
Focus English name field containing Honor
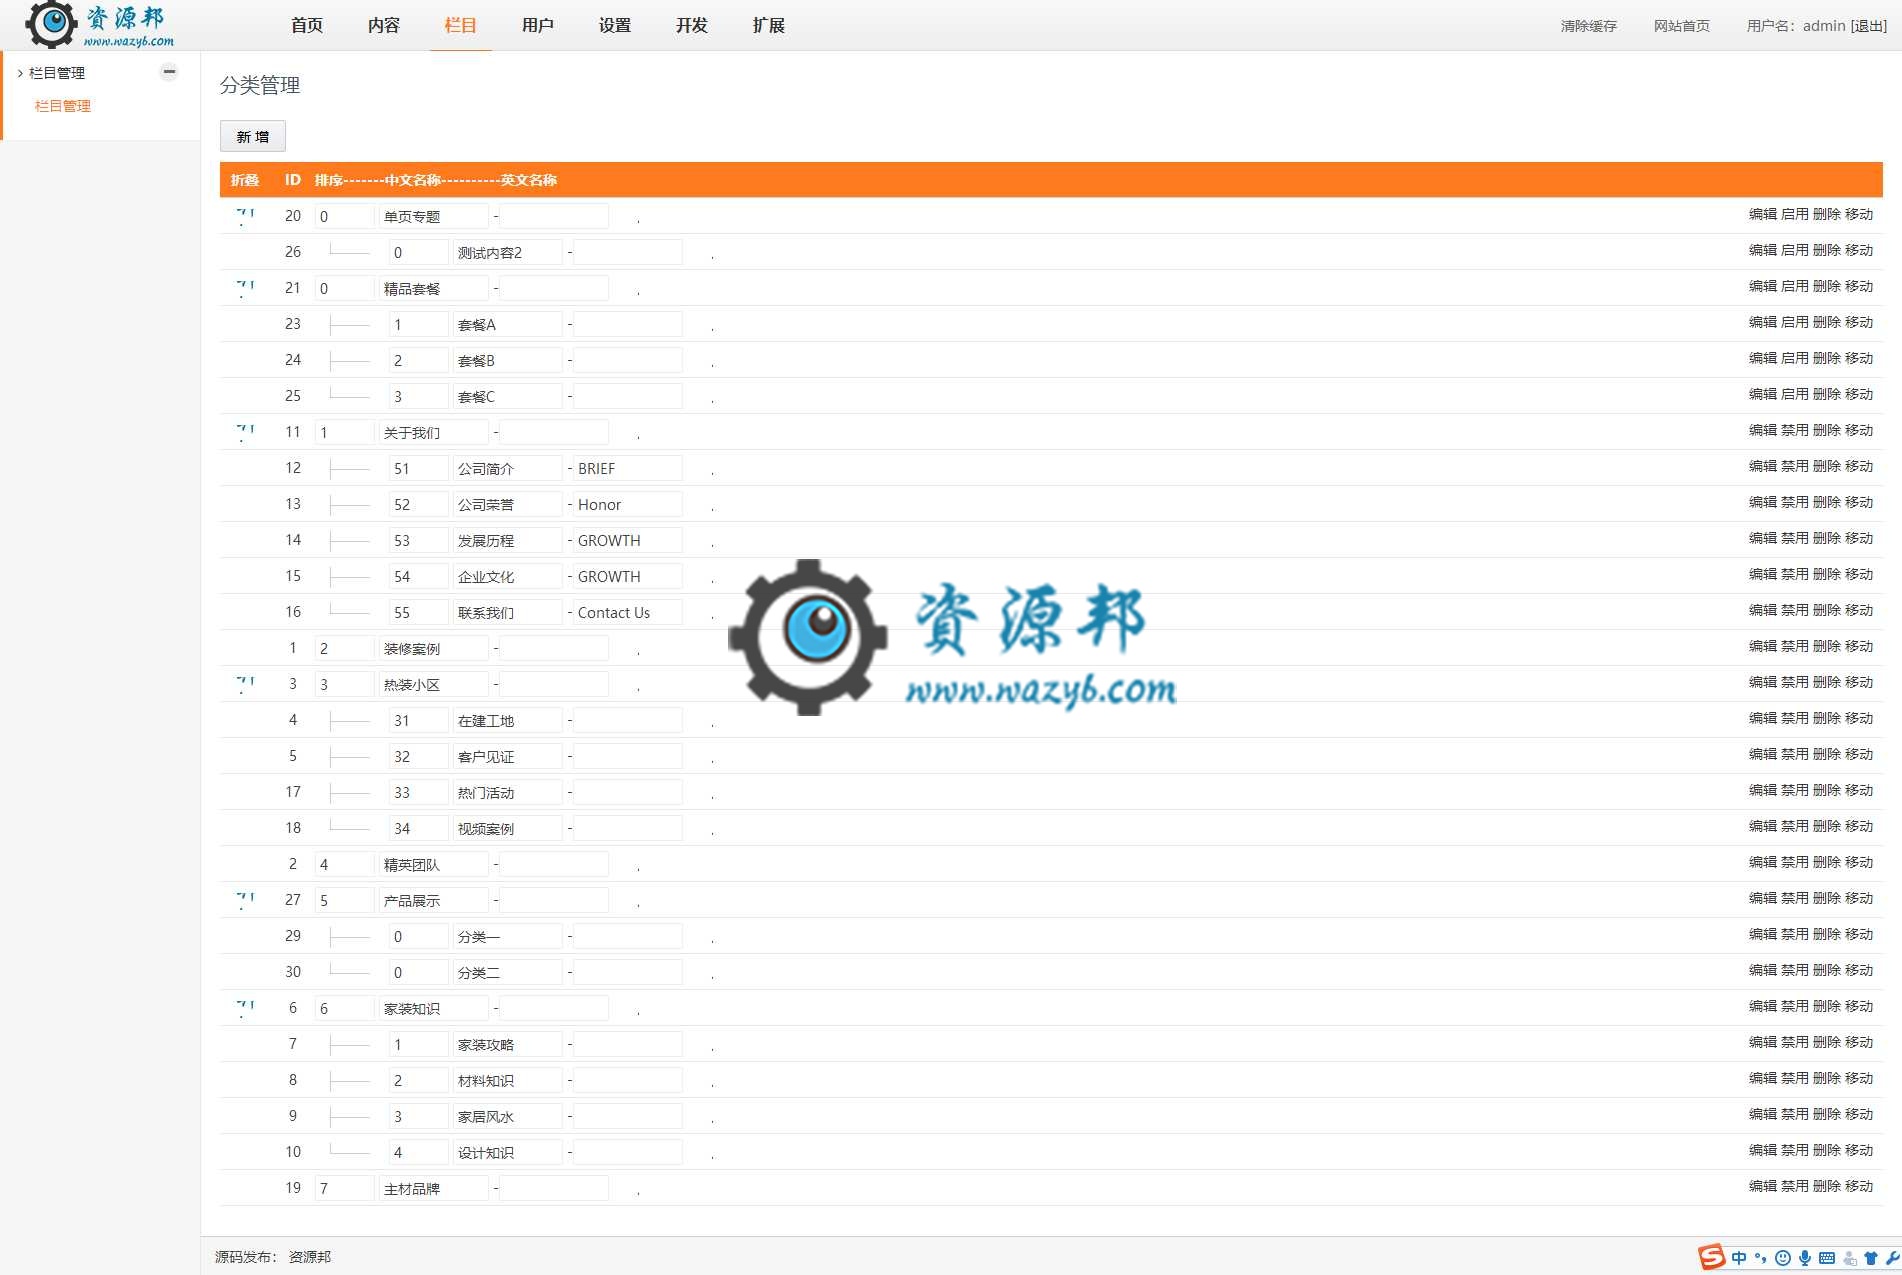tap(627, 504)
